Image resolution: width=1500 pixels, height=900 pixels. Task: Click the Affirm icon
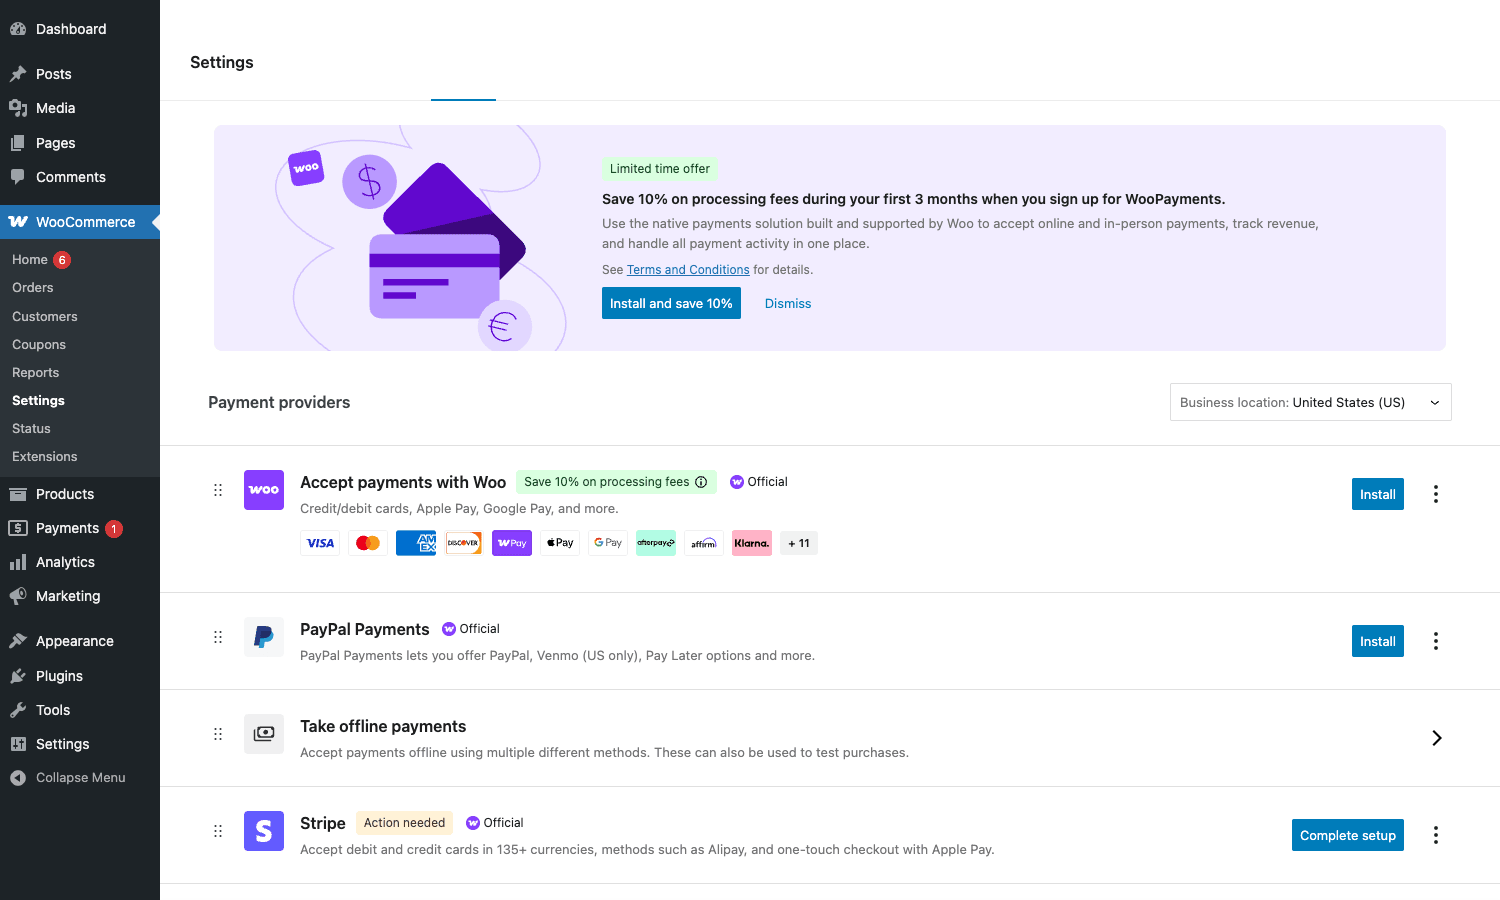704,543
